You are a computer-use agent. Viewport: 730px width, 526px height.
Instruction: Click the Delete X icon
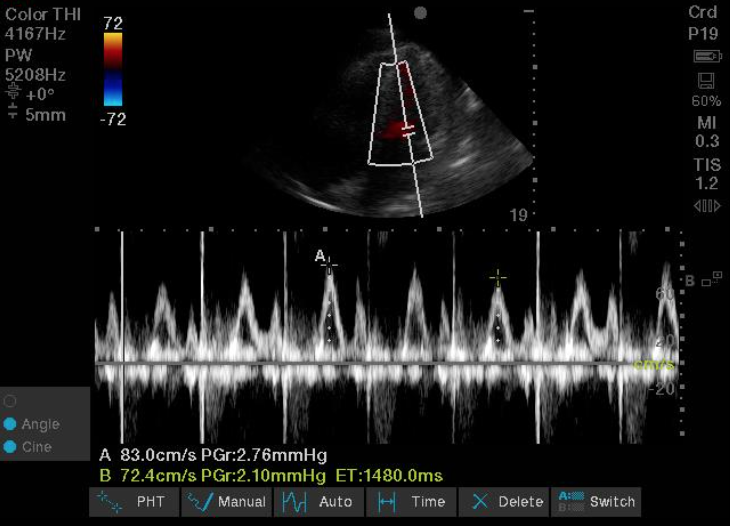pyautogui.click(x=480, y=502)
